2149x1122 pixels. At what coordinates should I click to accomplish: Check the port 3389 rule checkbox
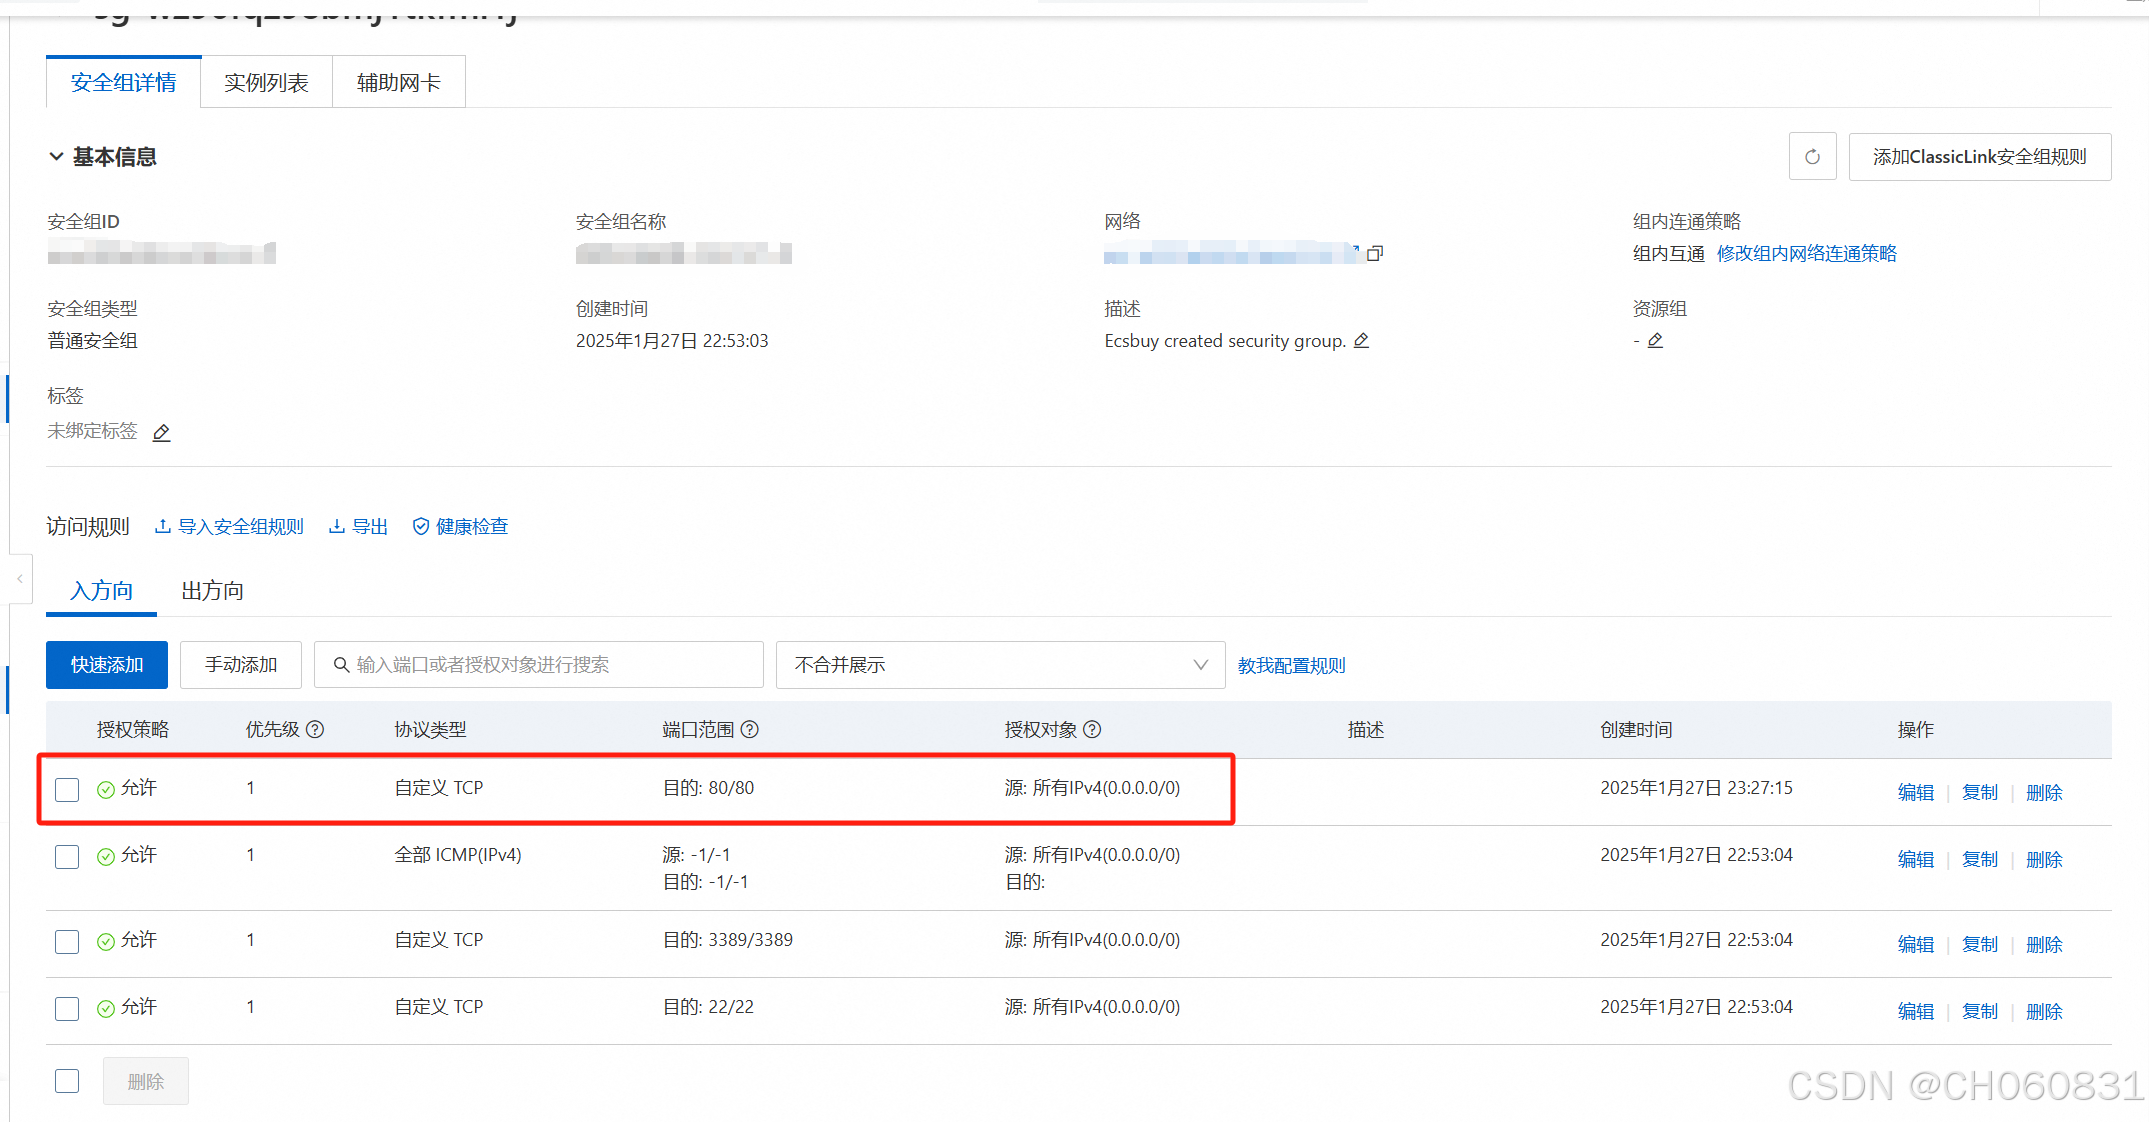[x=67, y=942]
